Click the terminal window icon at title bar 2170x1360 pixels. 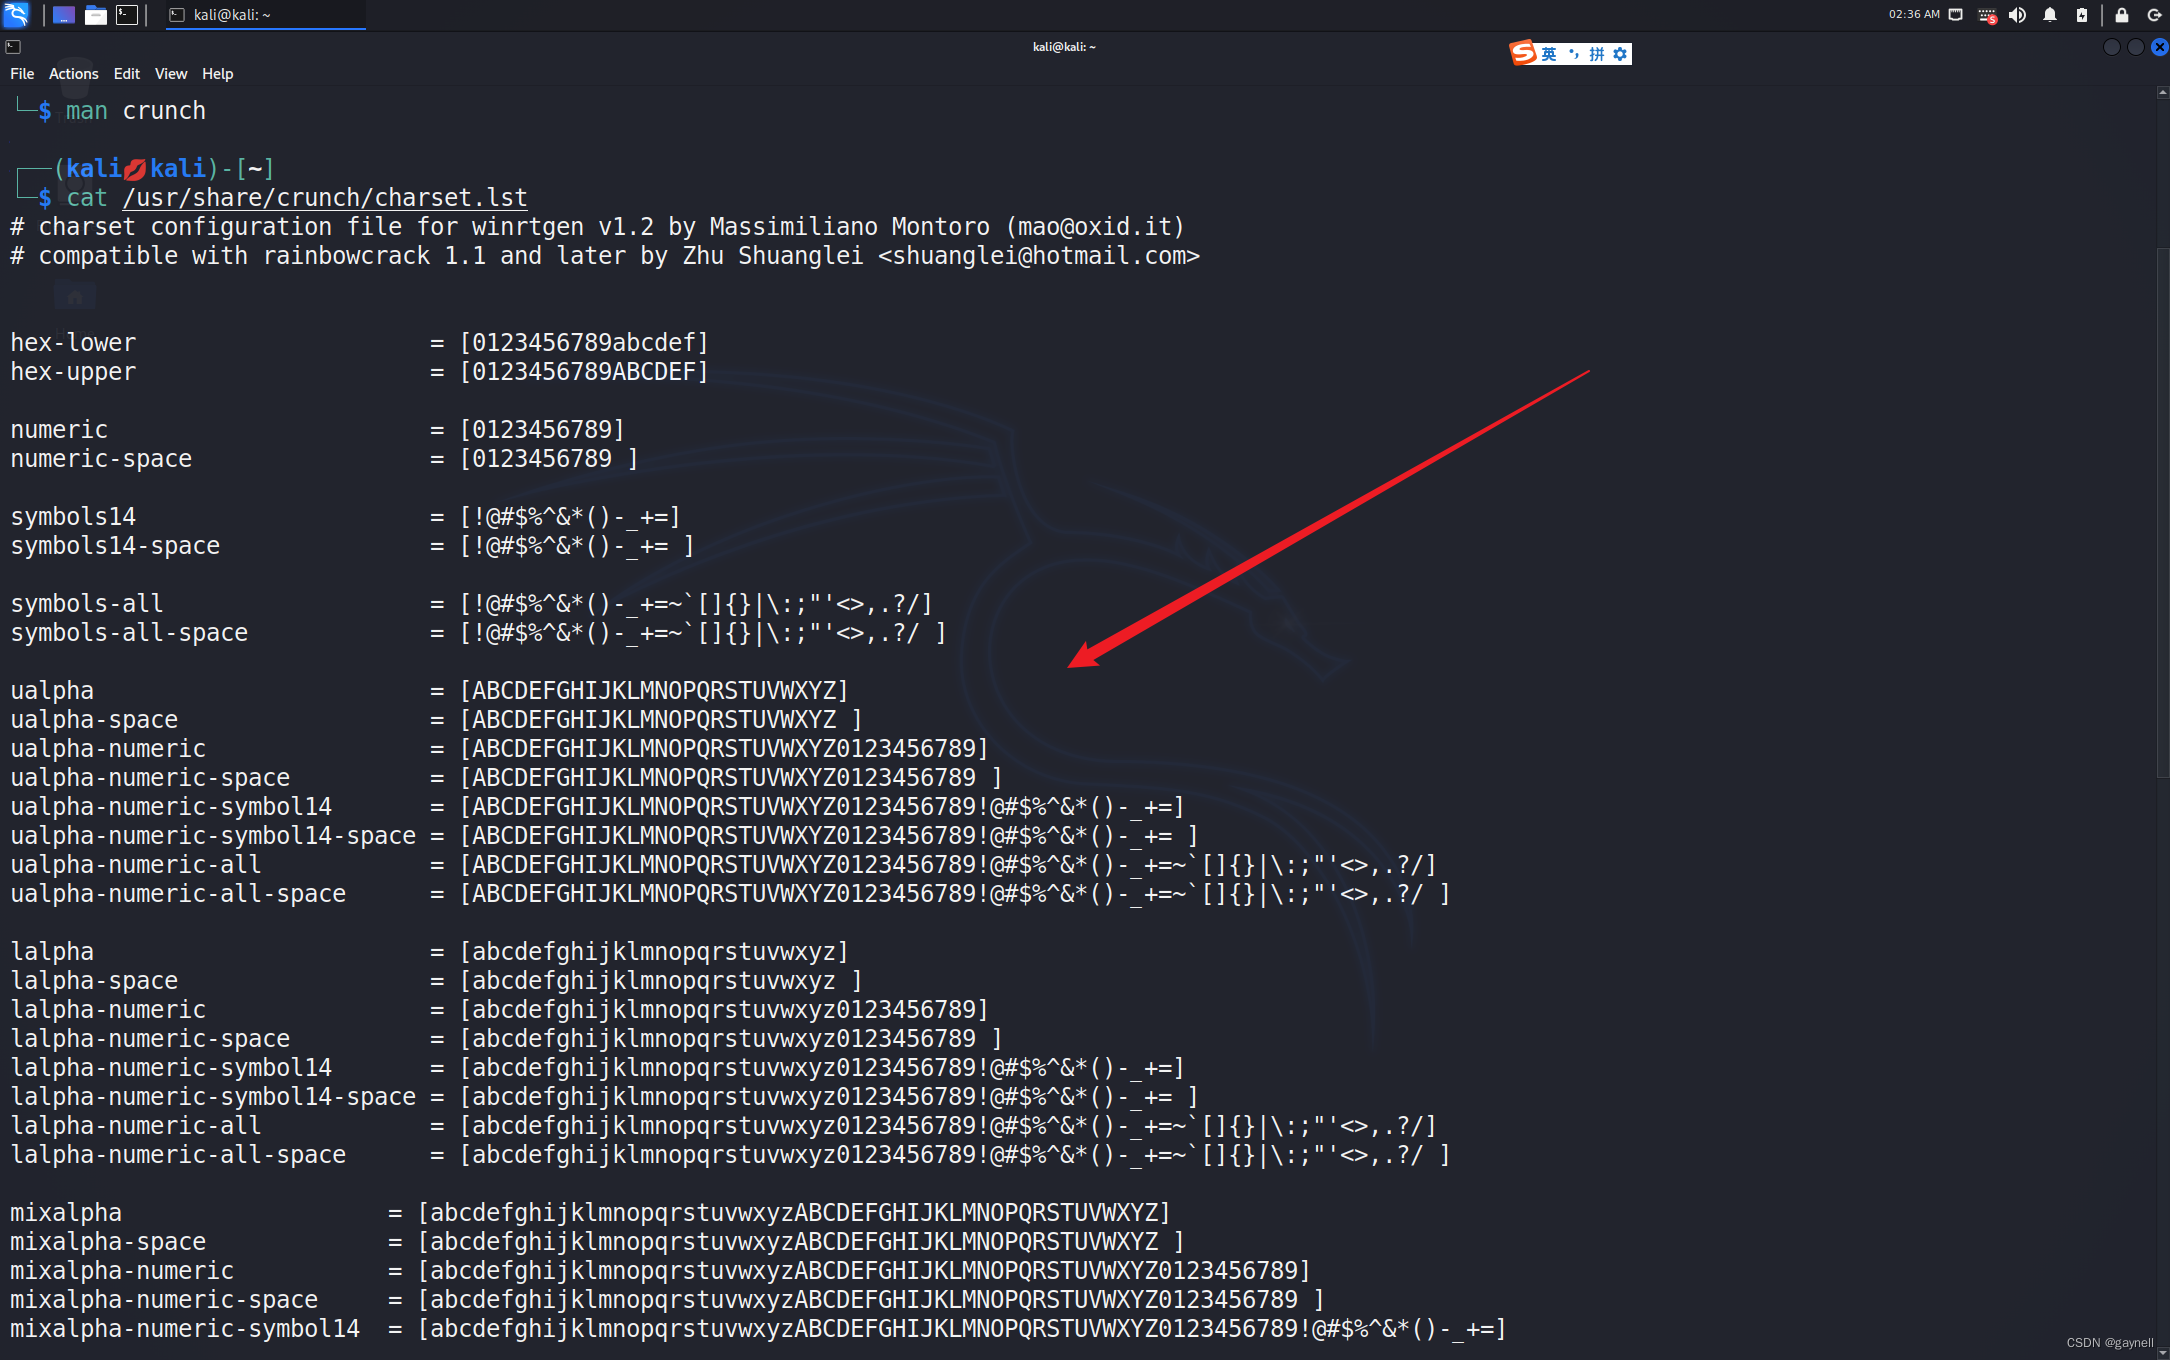[13, 47]
